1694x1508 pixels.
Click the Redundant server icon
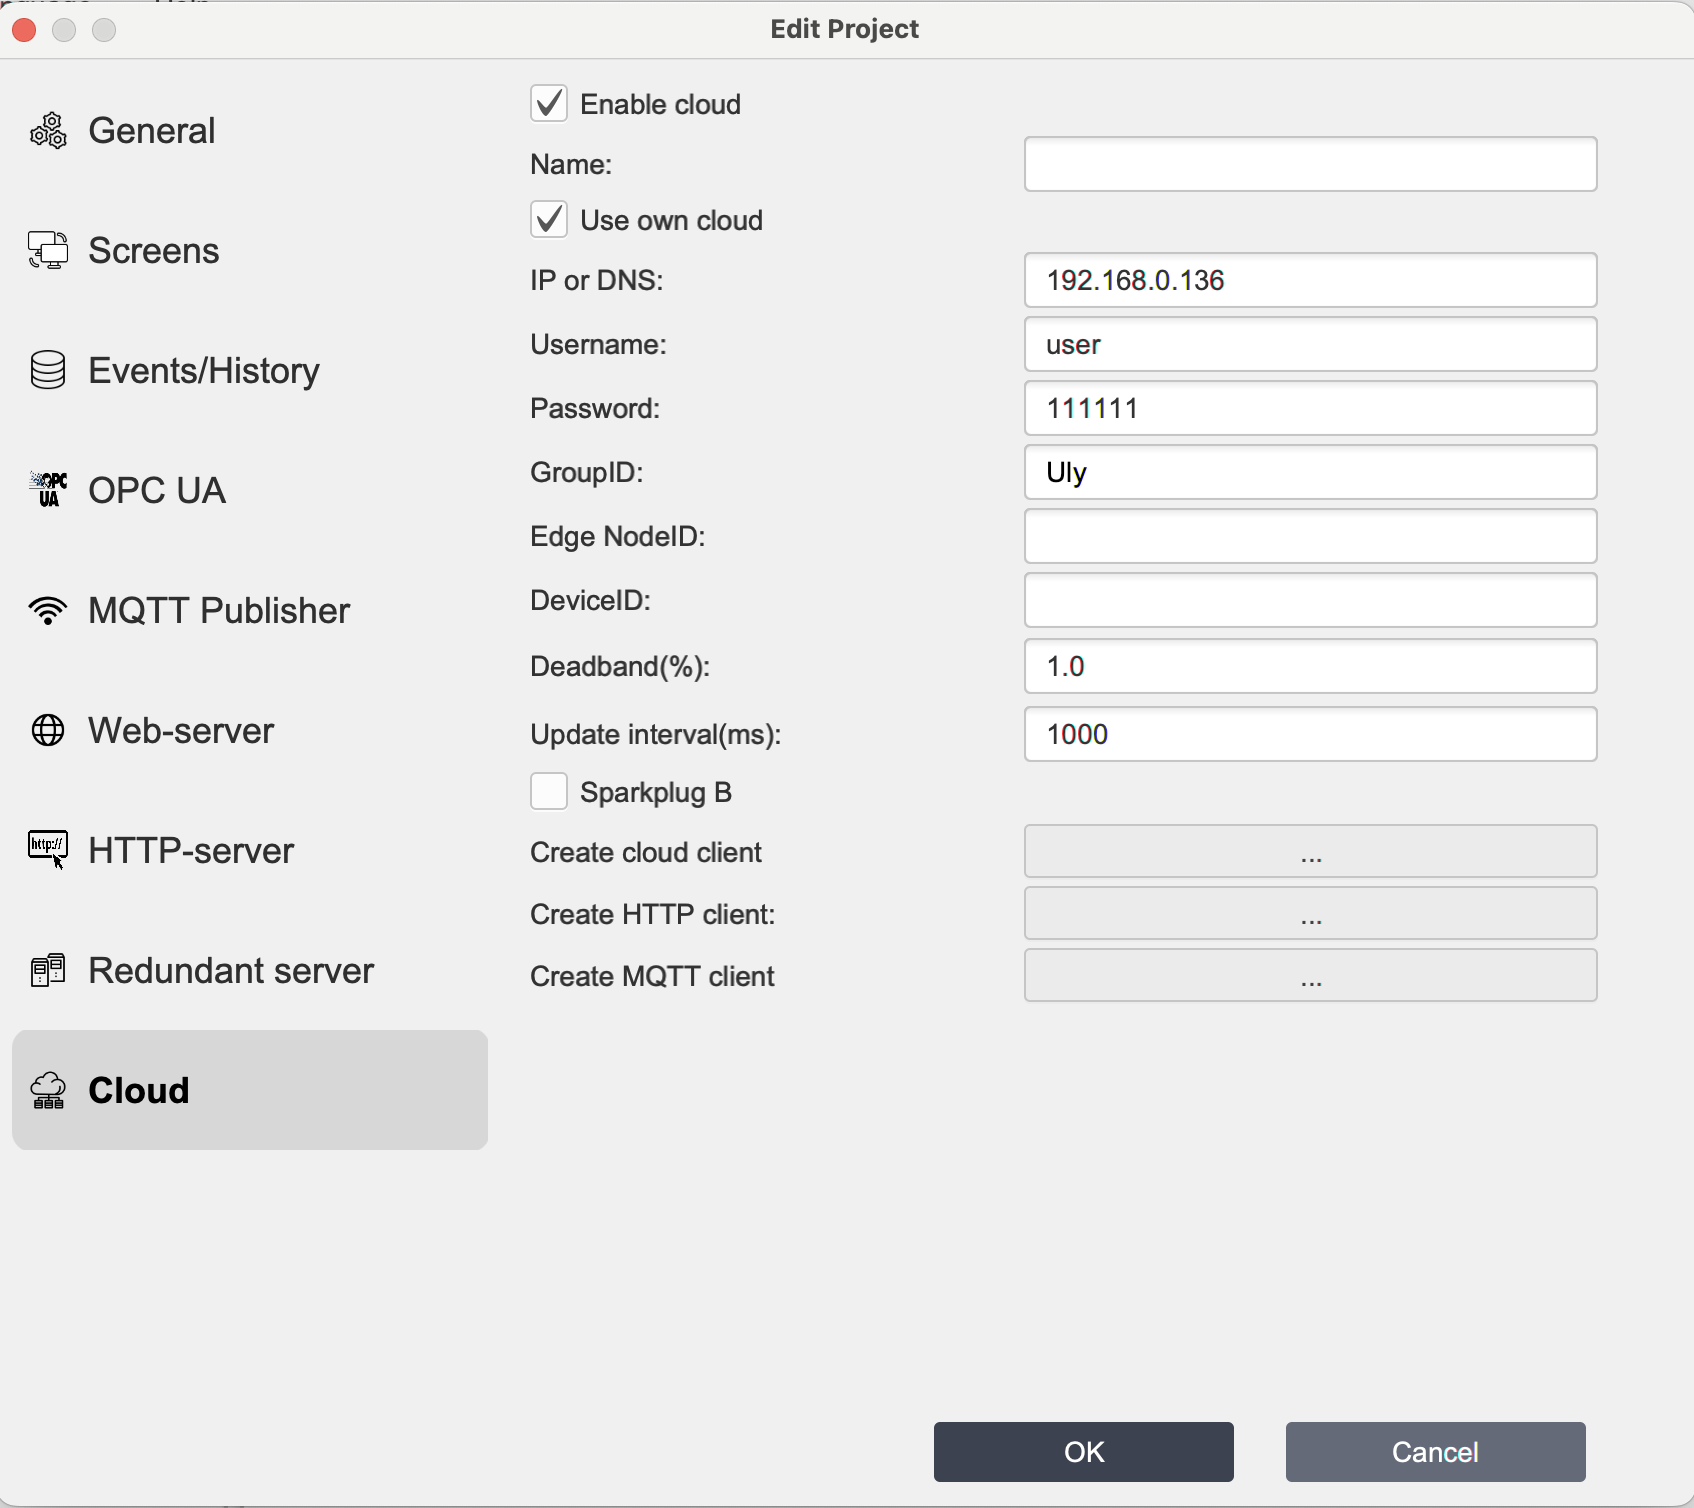tap(48, 970)
